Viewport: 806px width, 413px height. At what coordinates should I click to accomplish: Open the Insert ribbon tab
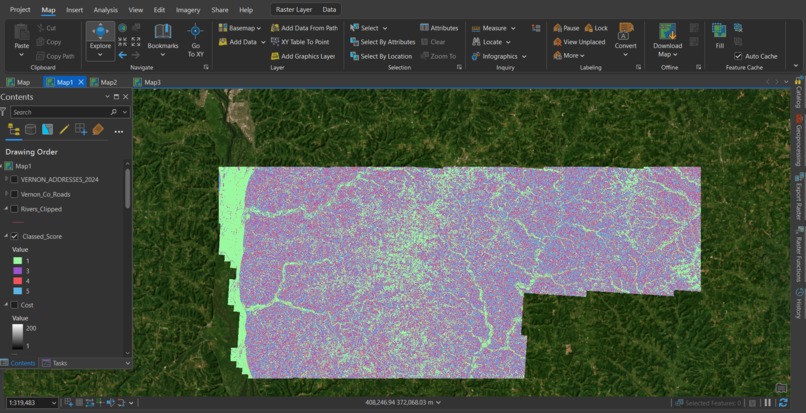[x=74, y=10]
